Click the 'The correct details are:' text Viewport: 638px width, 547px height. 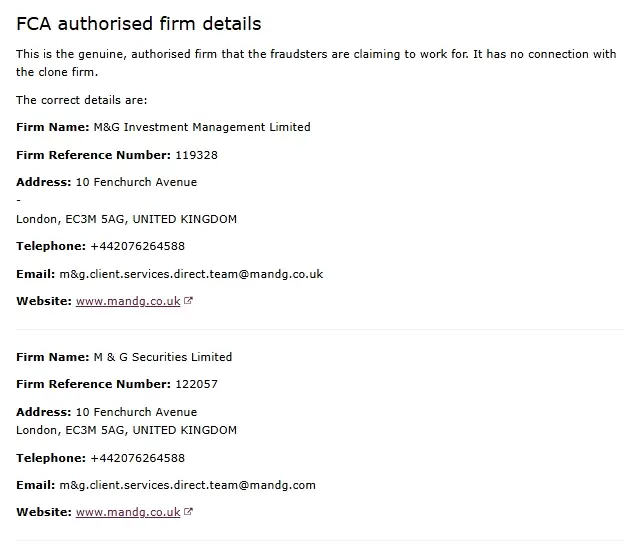(82, 100)
